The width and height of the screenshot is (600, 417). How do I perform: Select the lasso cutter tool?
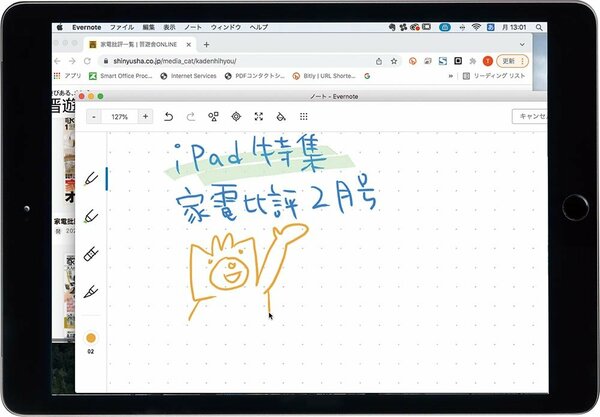(x=91, y=292)
